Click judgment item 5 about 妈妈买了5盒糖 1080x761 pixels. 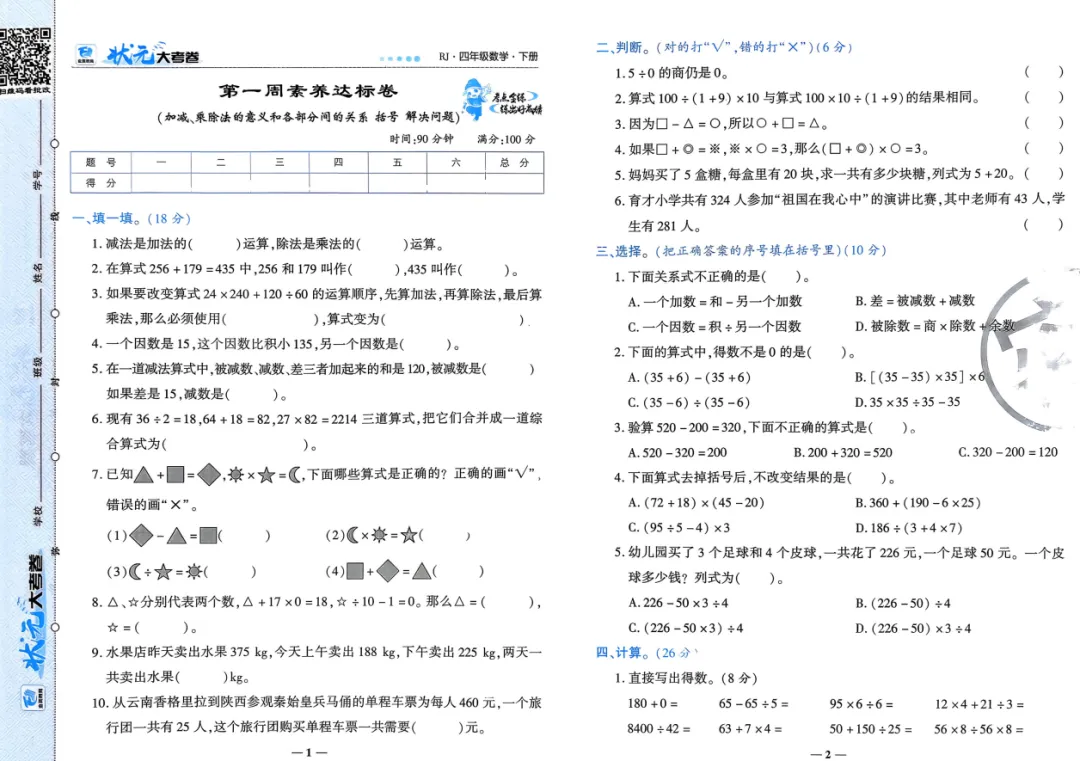click(x=839, y=174)
